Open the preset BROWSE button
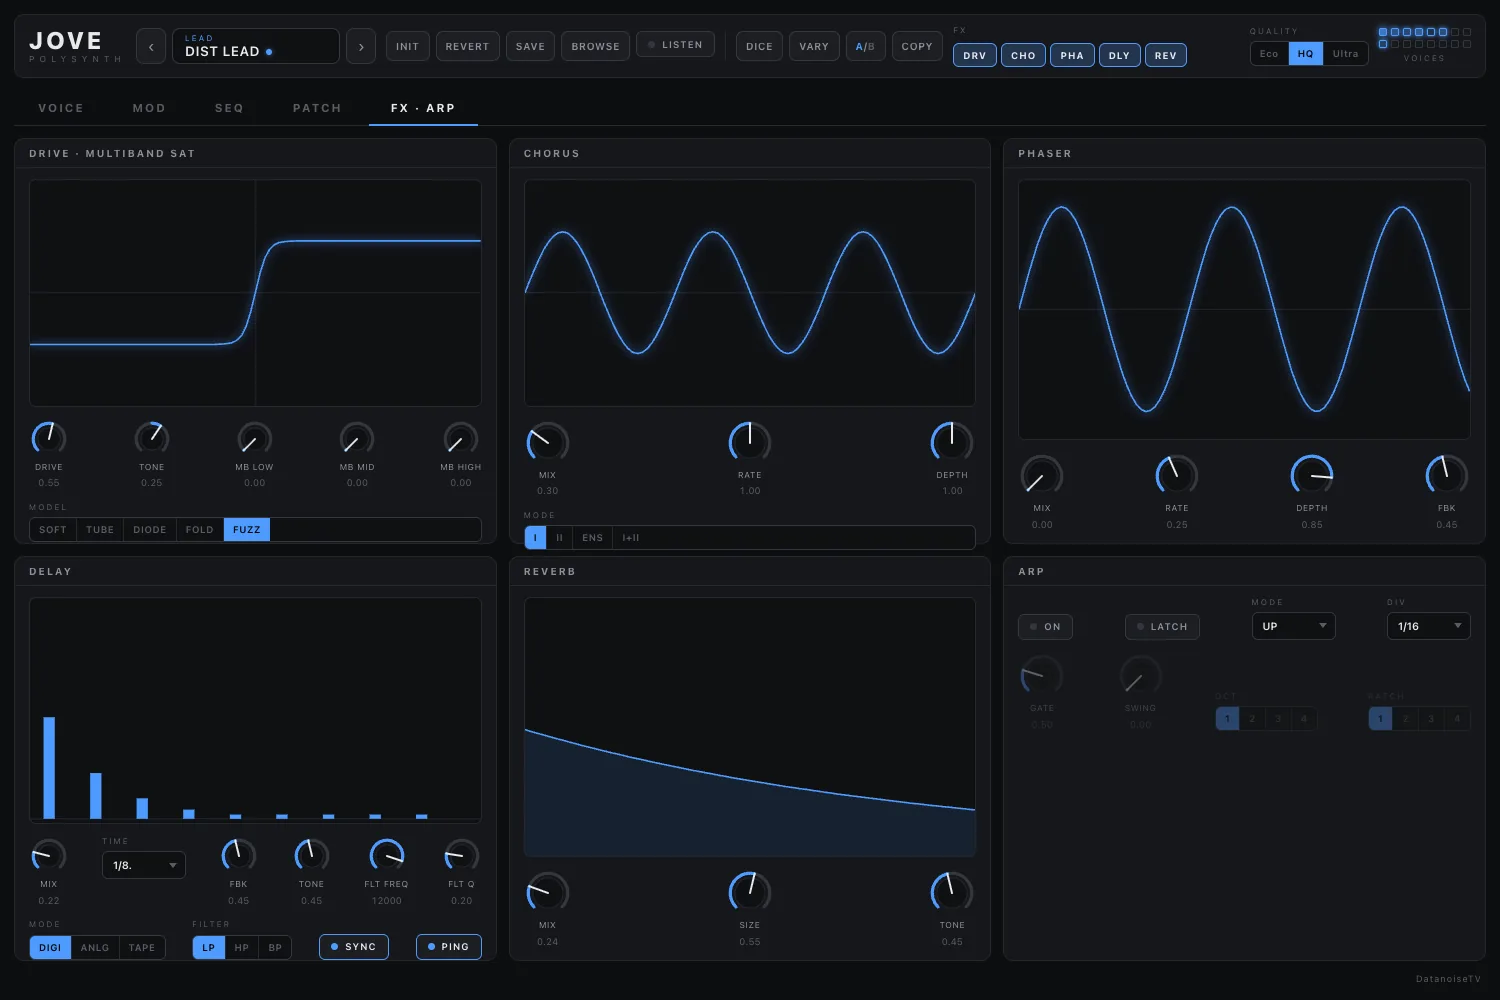This screenshot has width=1500, height=1000. [x=595, y=46]
